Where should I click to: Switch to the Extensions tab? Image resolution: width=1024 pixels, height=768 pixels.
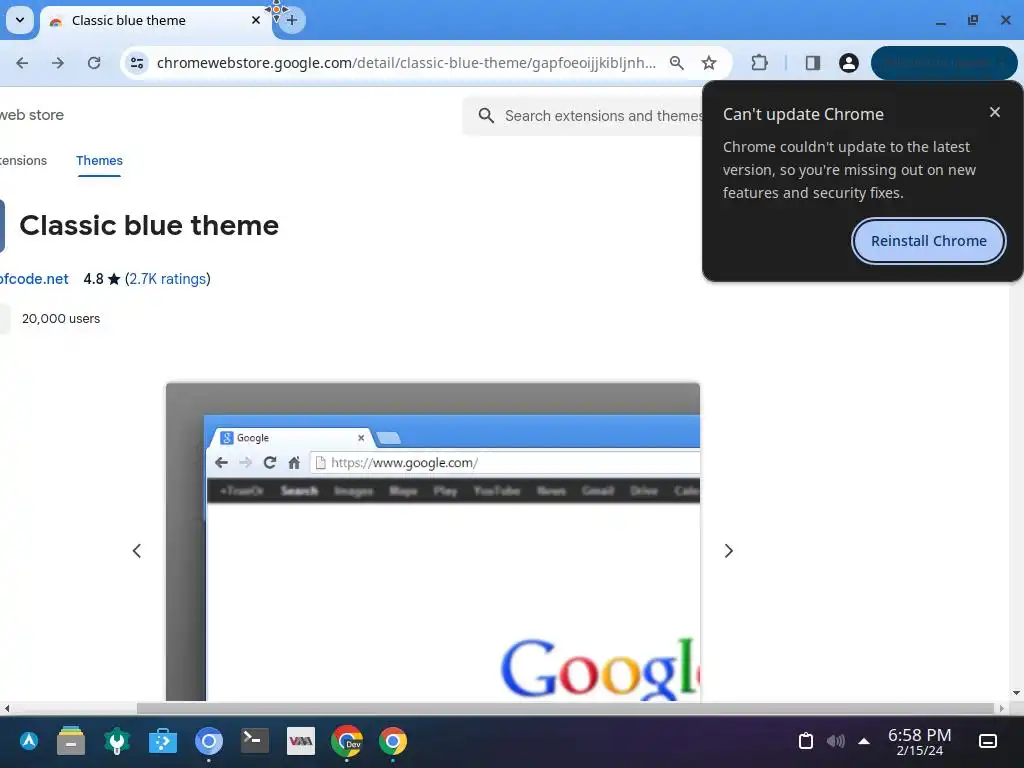click(x=24, y=161)
